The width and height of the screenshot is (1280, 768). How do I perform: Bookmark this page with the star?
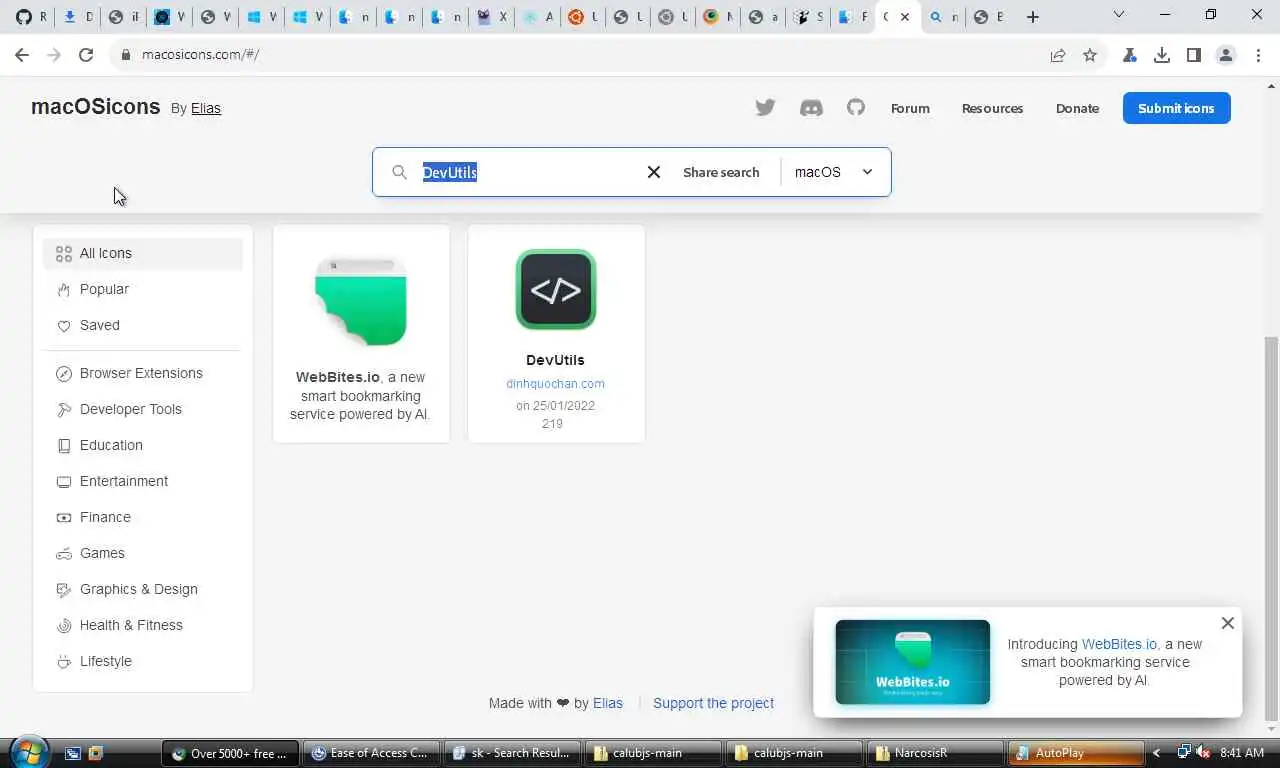point(1090,55)
